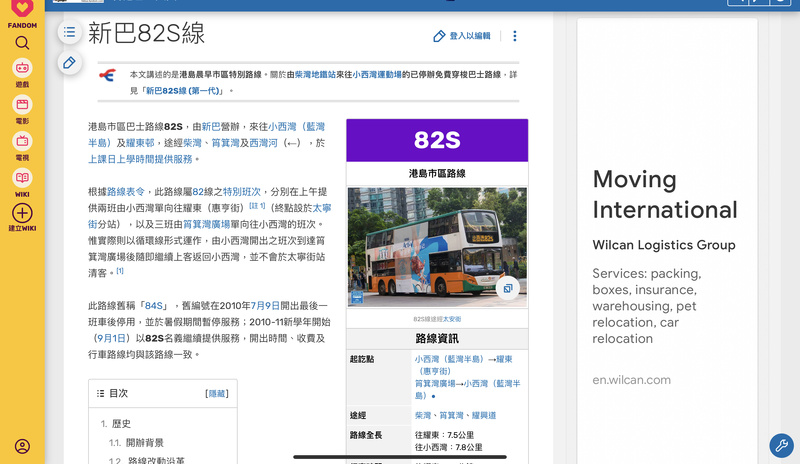The width and height of the screenshot is (800, 464).
Task: Follow the 9月1日 date link
Action: click(x=111, y=338)
